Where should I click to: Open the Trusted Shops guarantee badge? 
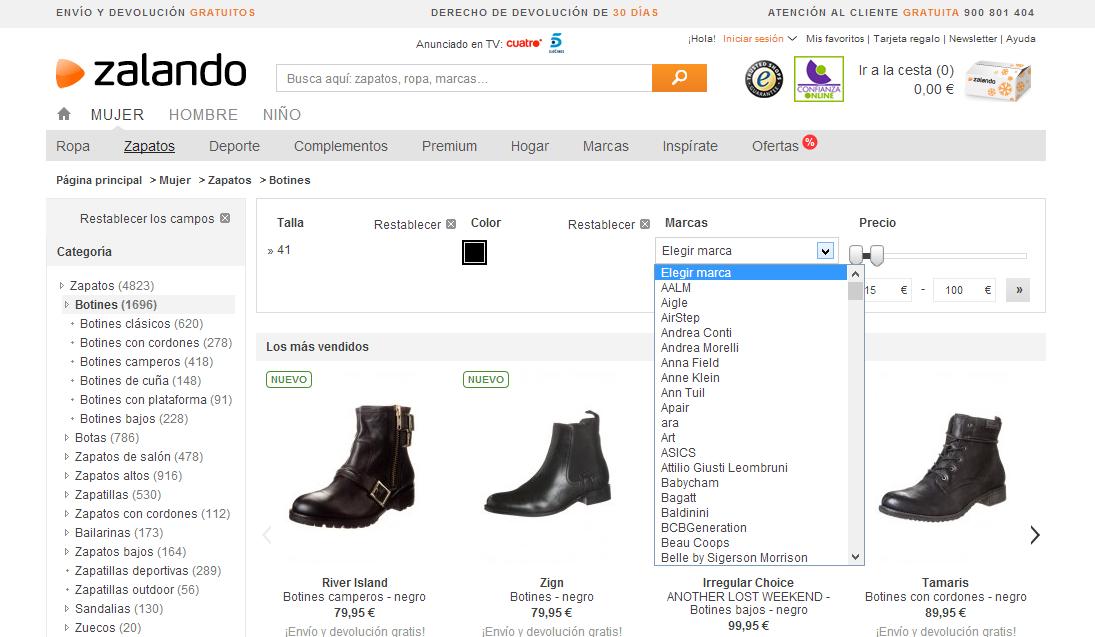pos(763,80)
